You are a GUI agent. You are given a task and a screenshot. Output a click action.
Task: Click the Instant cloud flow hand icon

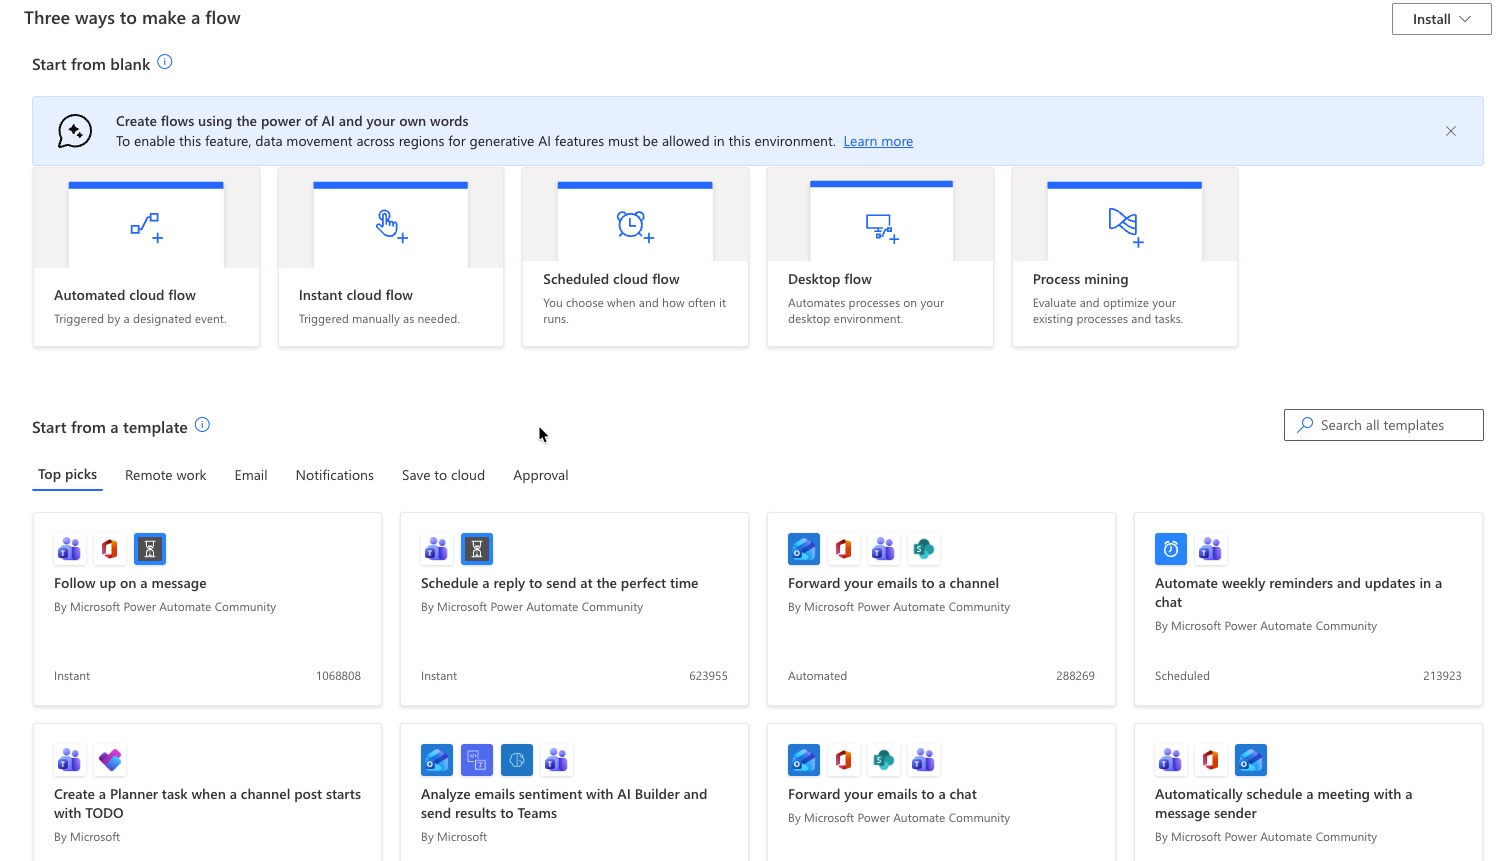(x=391, y=226)
